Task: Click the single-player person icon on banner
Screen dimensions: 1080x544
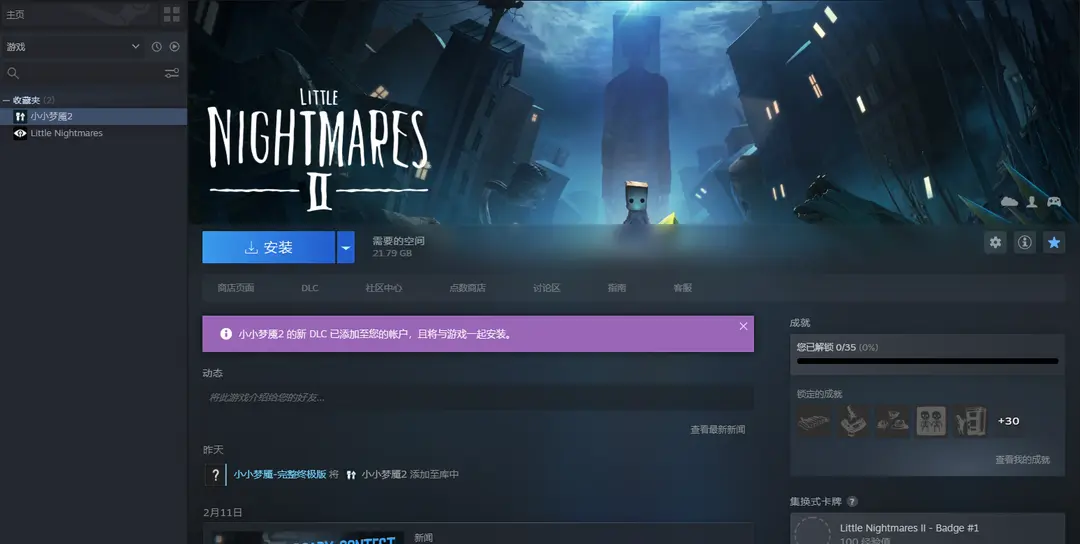Action: (x=1032, y=202)
